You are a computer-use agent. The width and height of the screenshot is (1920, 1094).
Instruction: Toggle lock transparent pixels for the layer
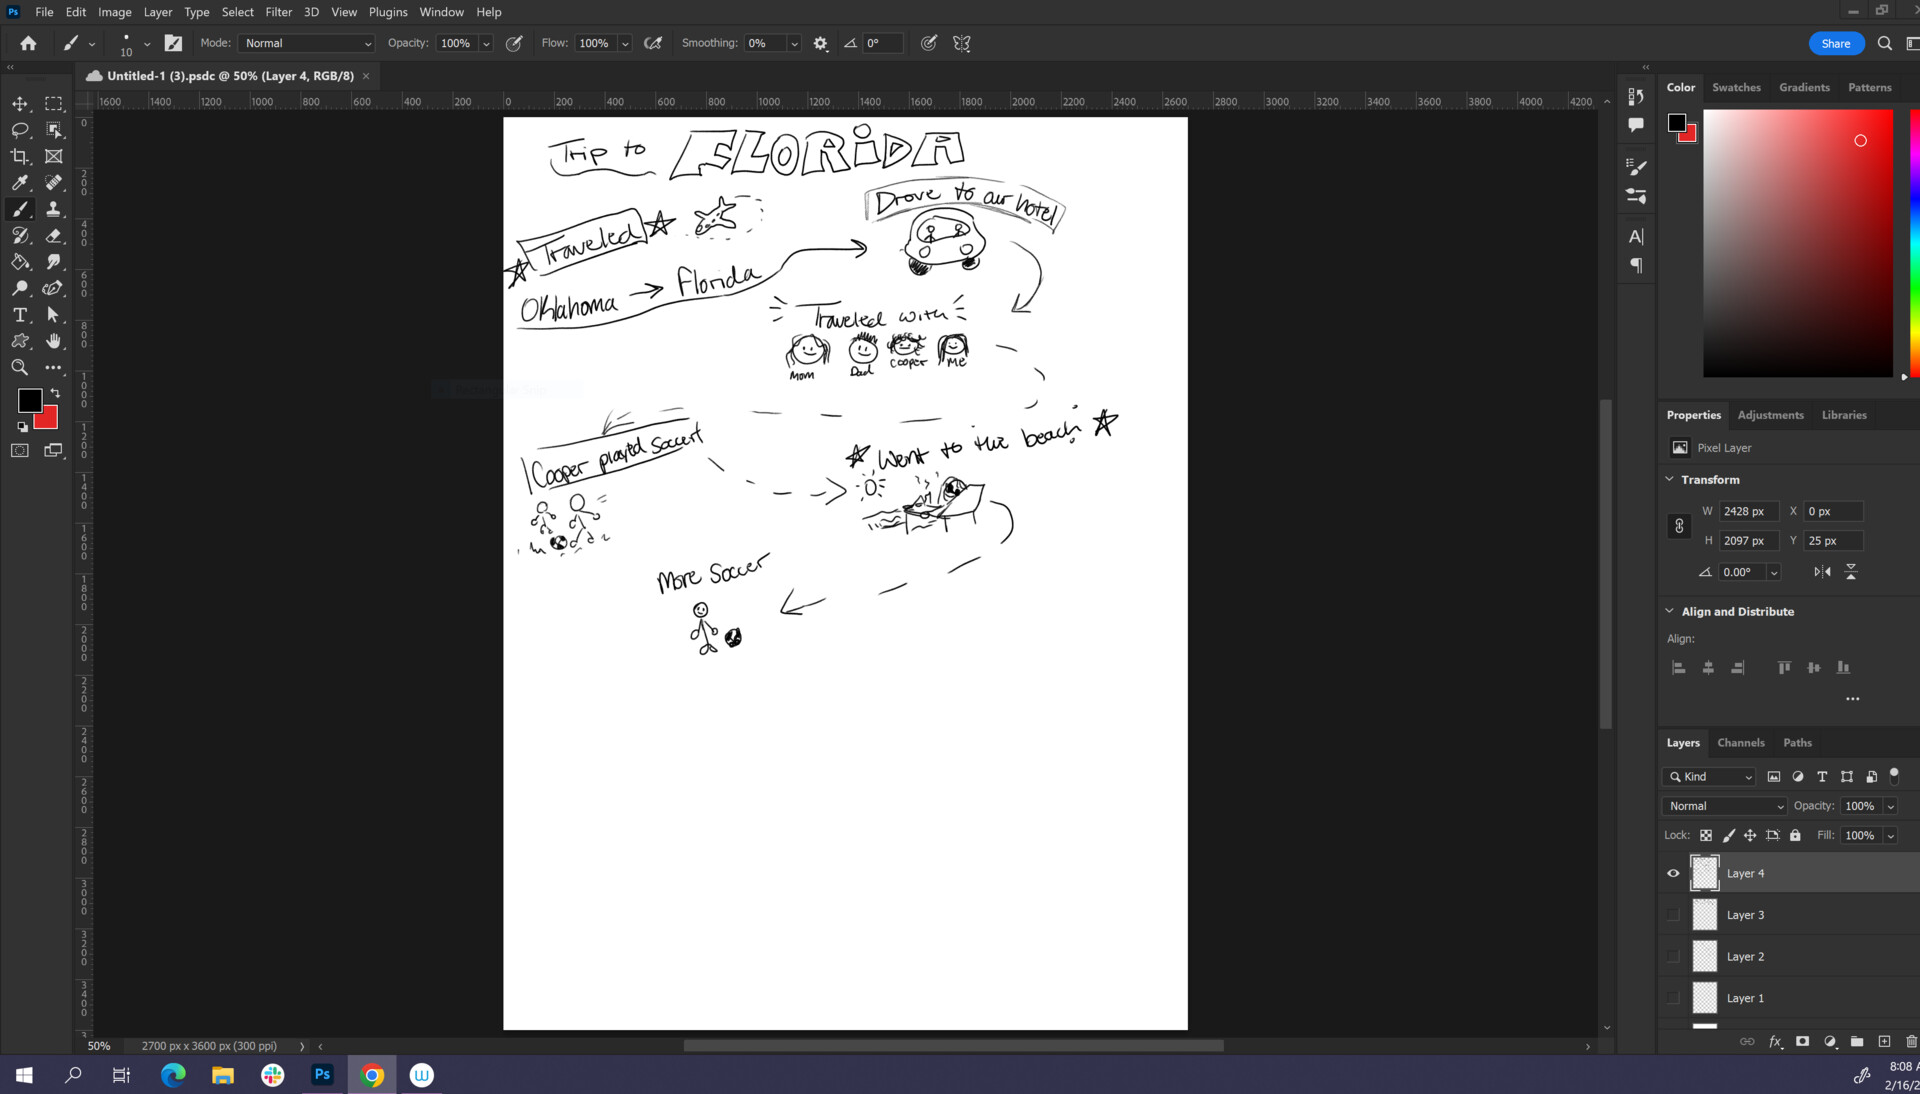tap(1707, 835)
